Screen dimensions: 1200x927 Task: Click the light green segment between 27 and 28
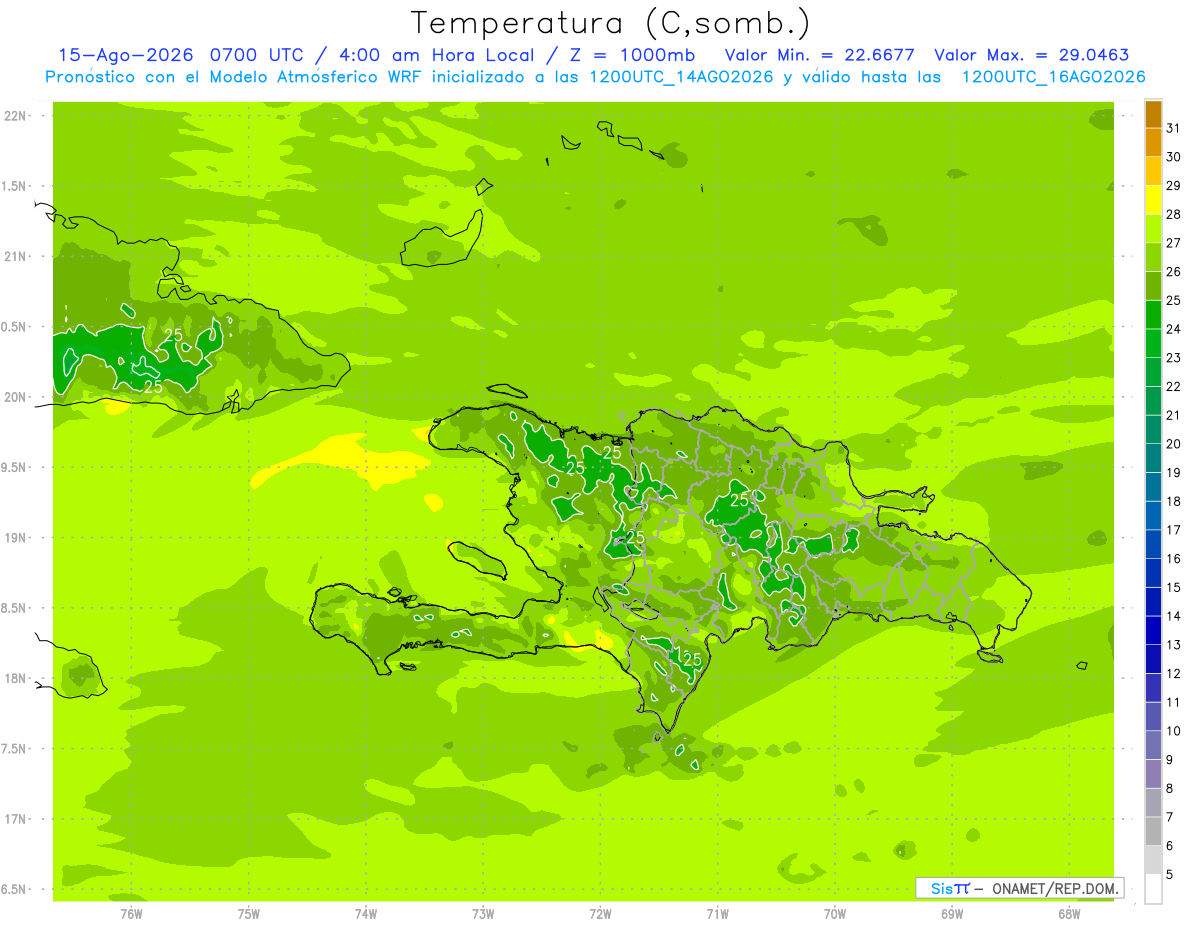coord(1153,229)
